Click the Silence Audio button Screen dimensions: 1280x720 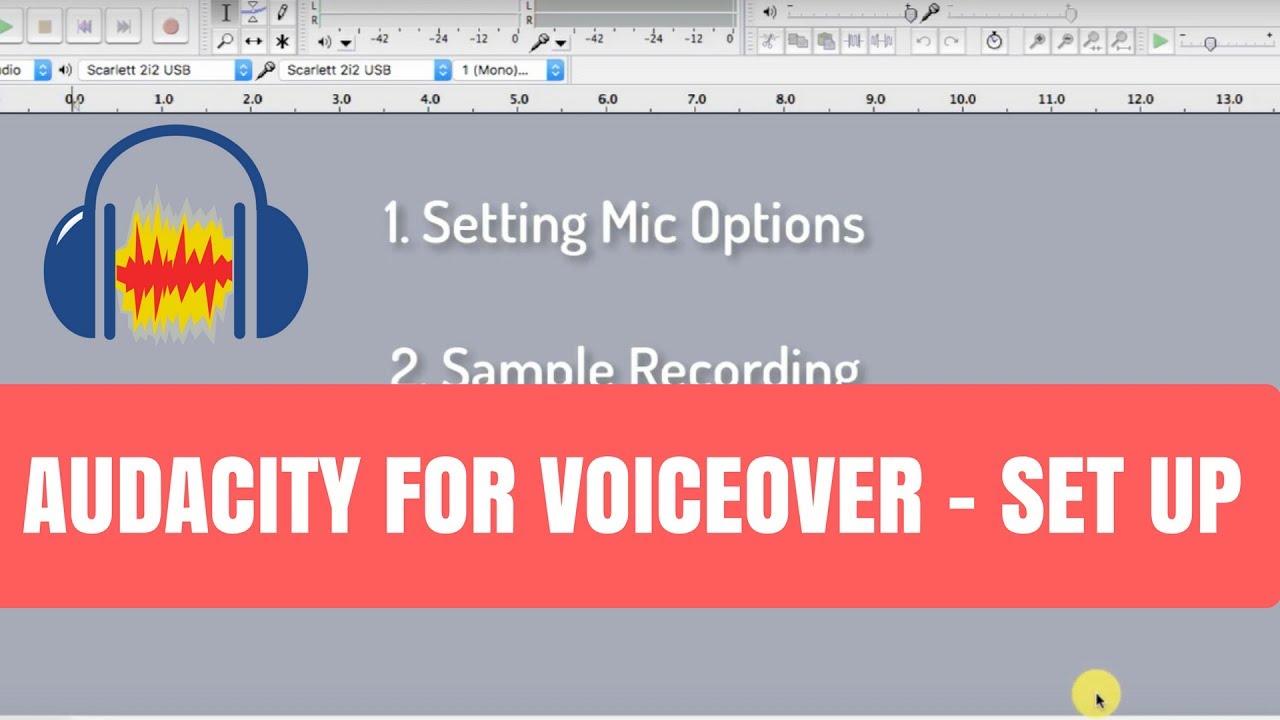point(882,41)
